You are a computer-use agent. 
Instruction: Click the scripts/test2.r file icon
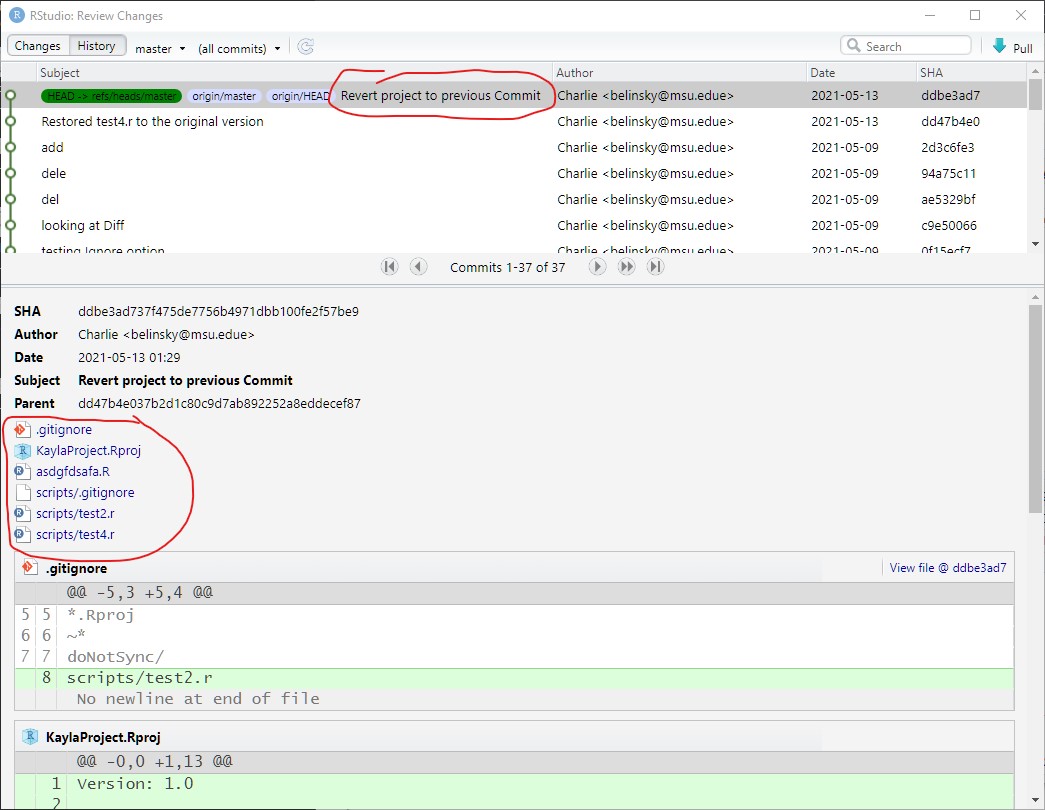click(23, 513)
